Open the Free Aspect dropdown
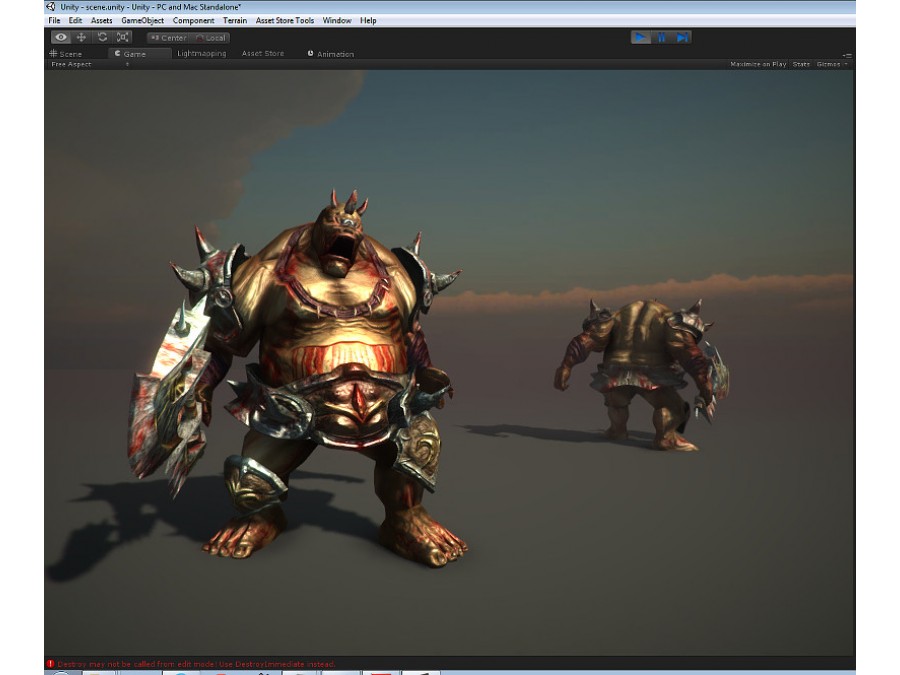 click(90, 64)
